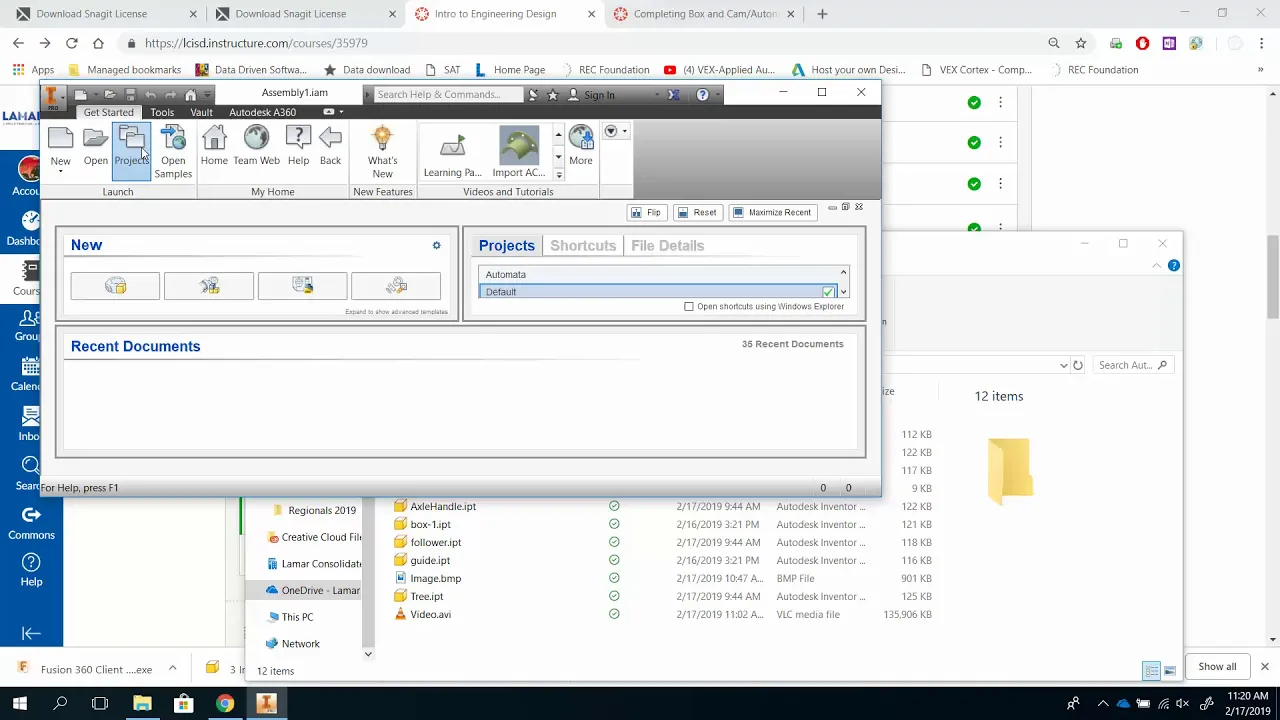Click the Search box in File Explorer
The width and height of the screenshot is (1280, 720).
click(x=1132, y=365)
